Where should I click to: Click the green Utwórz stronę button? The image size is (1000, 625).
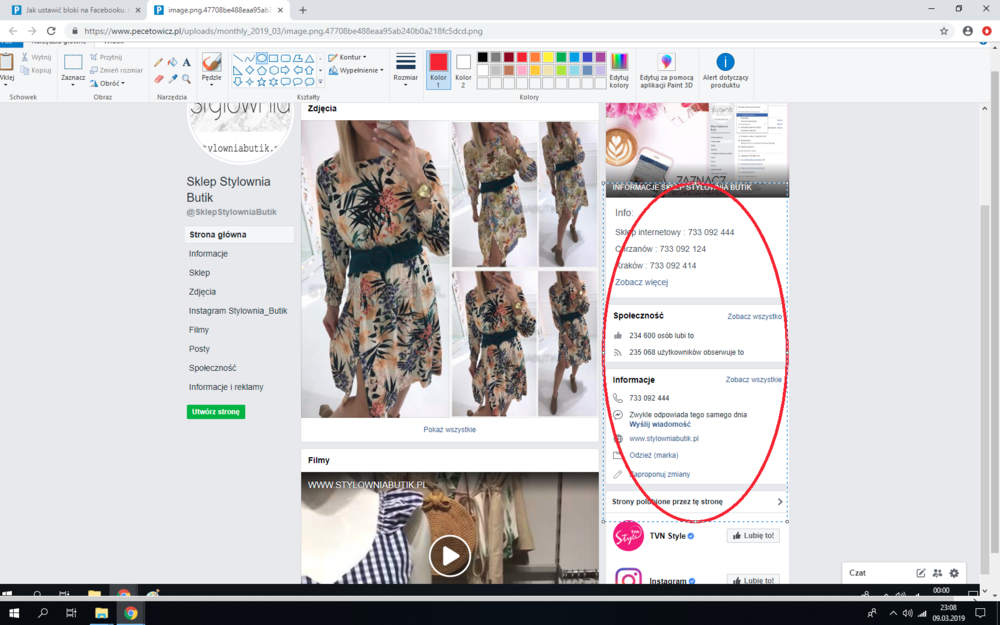click(215, 412)
